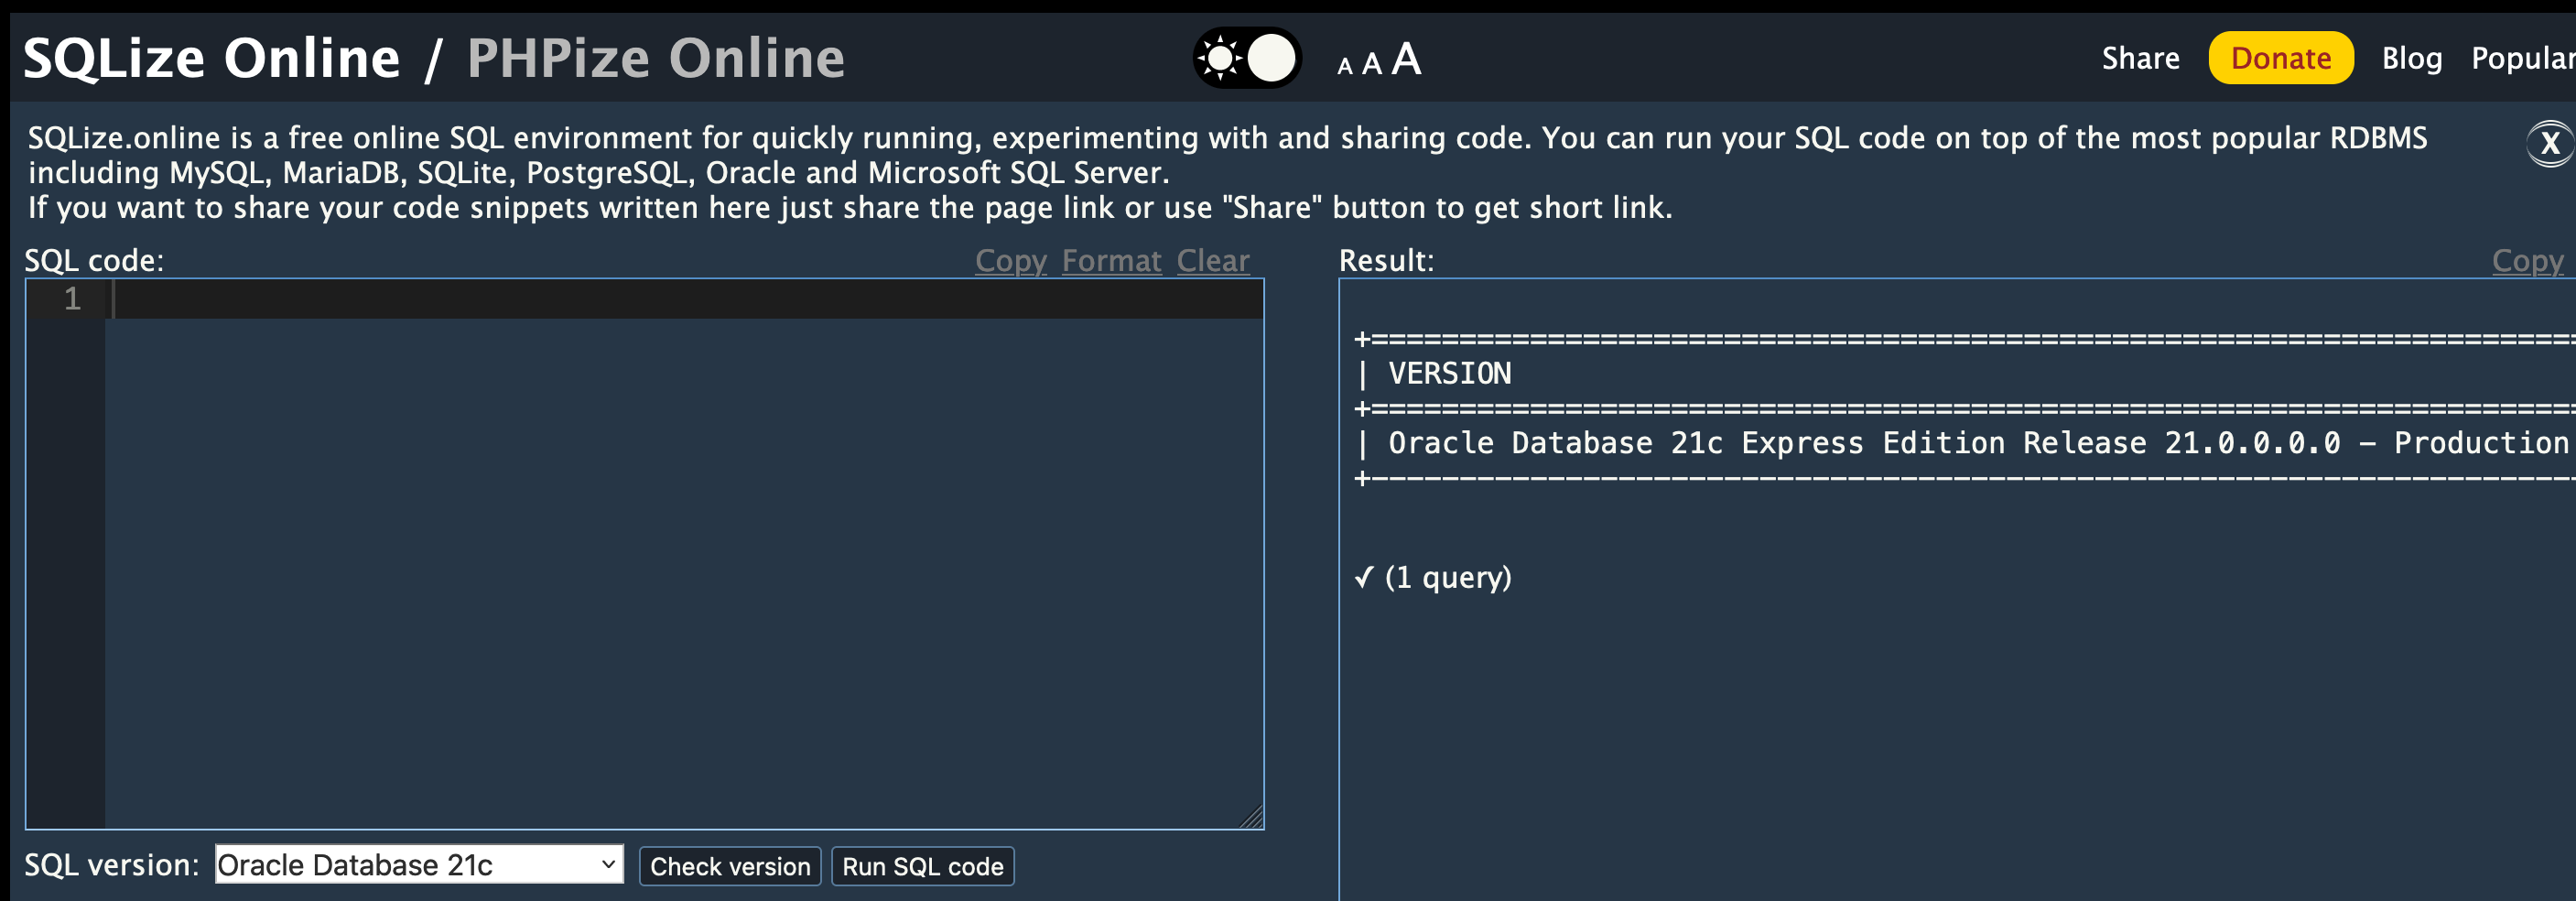Select the medium font size A

click(1371, 64)
